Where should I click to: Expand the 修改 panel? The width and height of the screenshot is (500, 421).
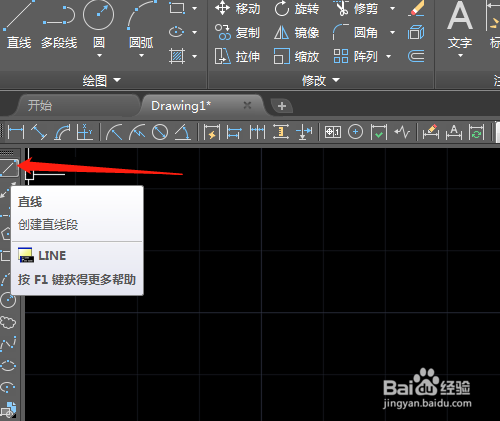pos(321,80)
